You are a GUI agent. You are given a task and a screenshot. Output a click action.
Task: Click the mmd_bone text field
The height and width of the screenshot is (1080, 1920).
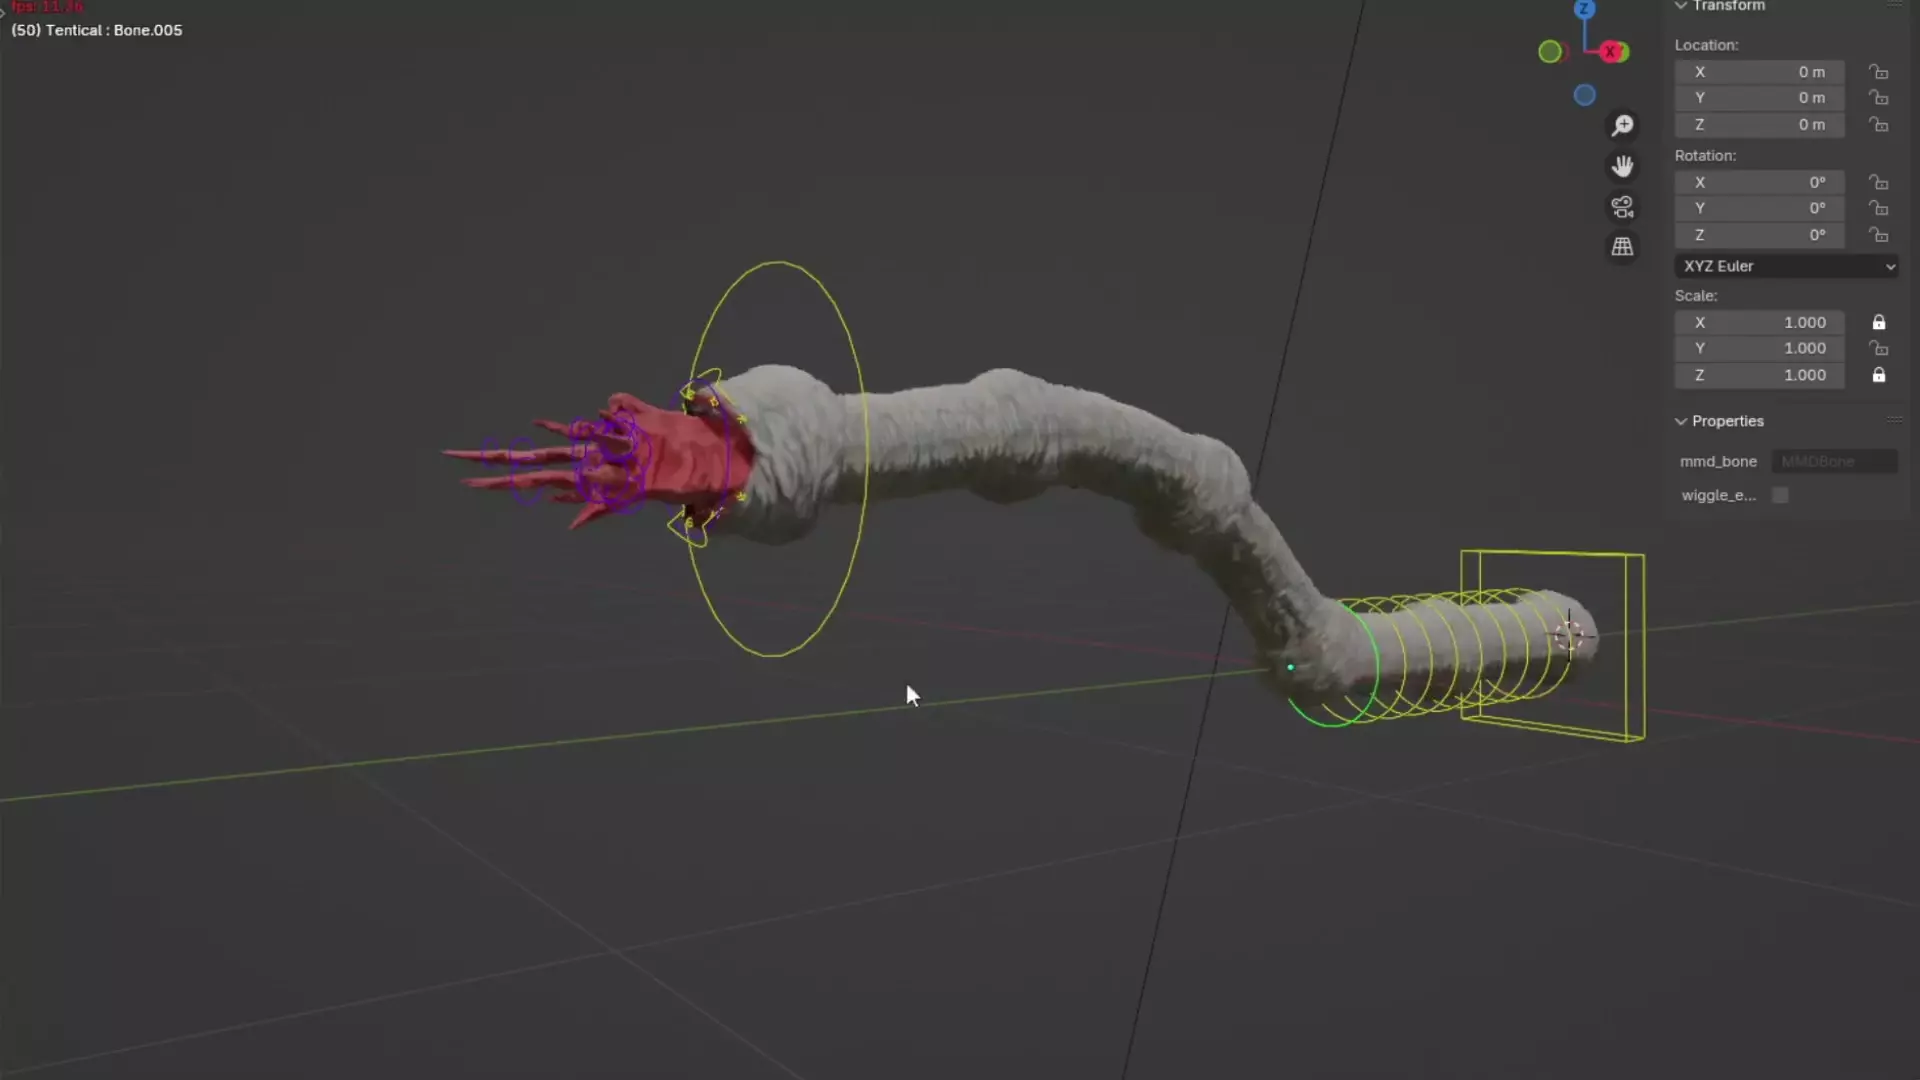coord(1834,461)
